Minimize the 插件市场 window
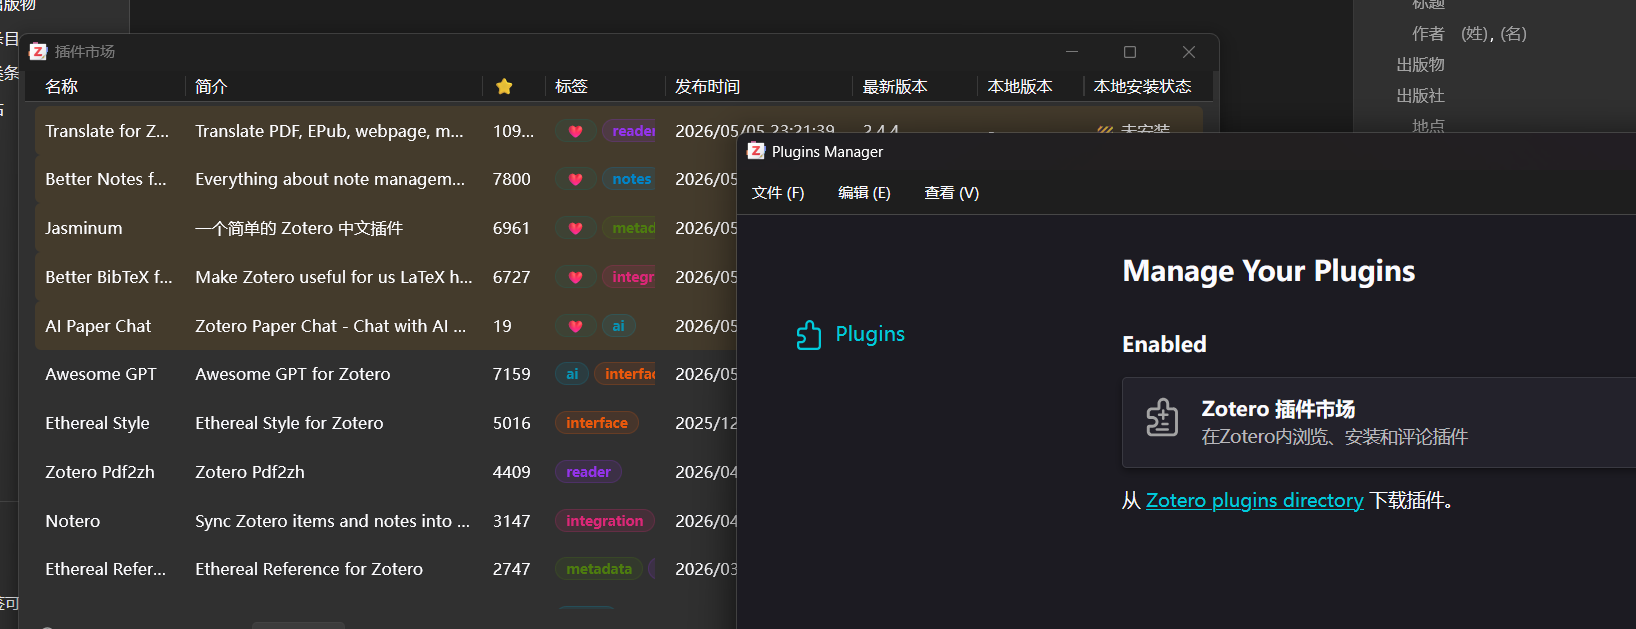 pyautogui.click(x=1072, y=52)
